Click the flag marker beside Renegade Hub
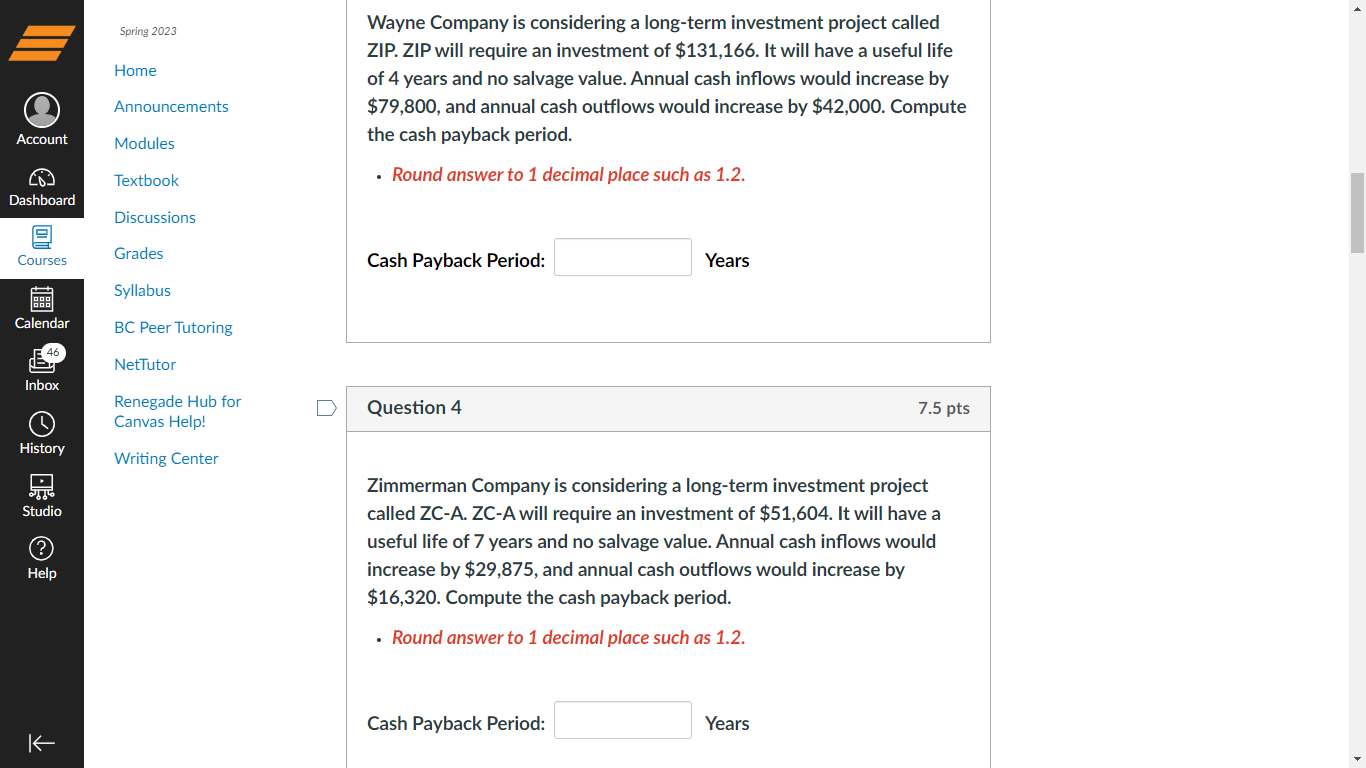 pos(326,407)
